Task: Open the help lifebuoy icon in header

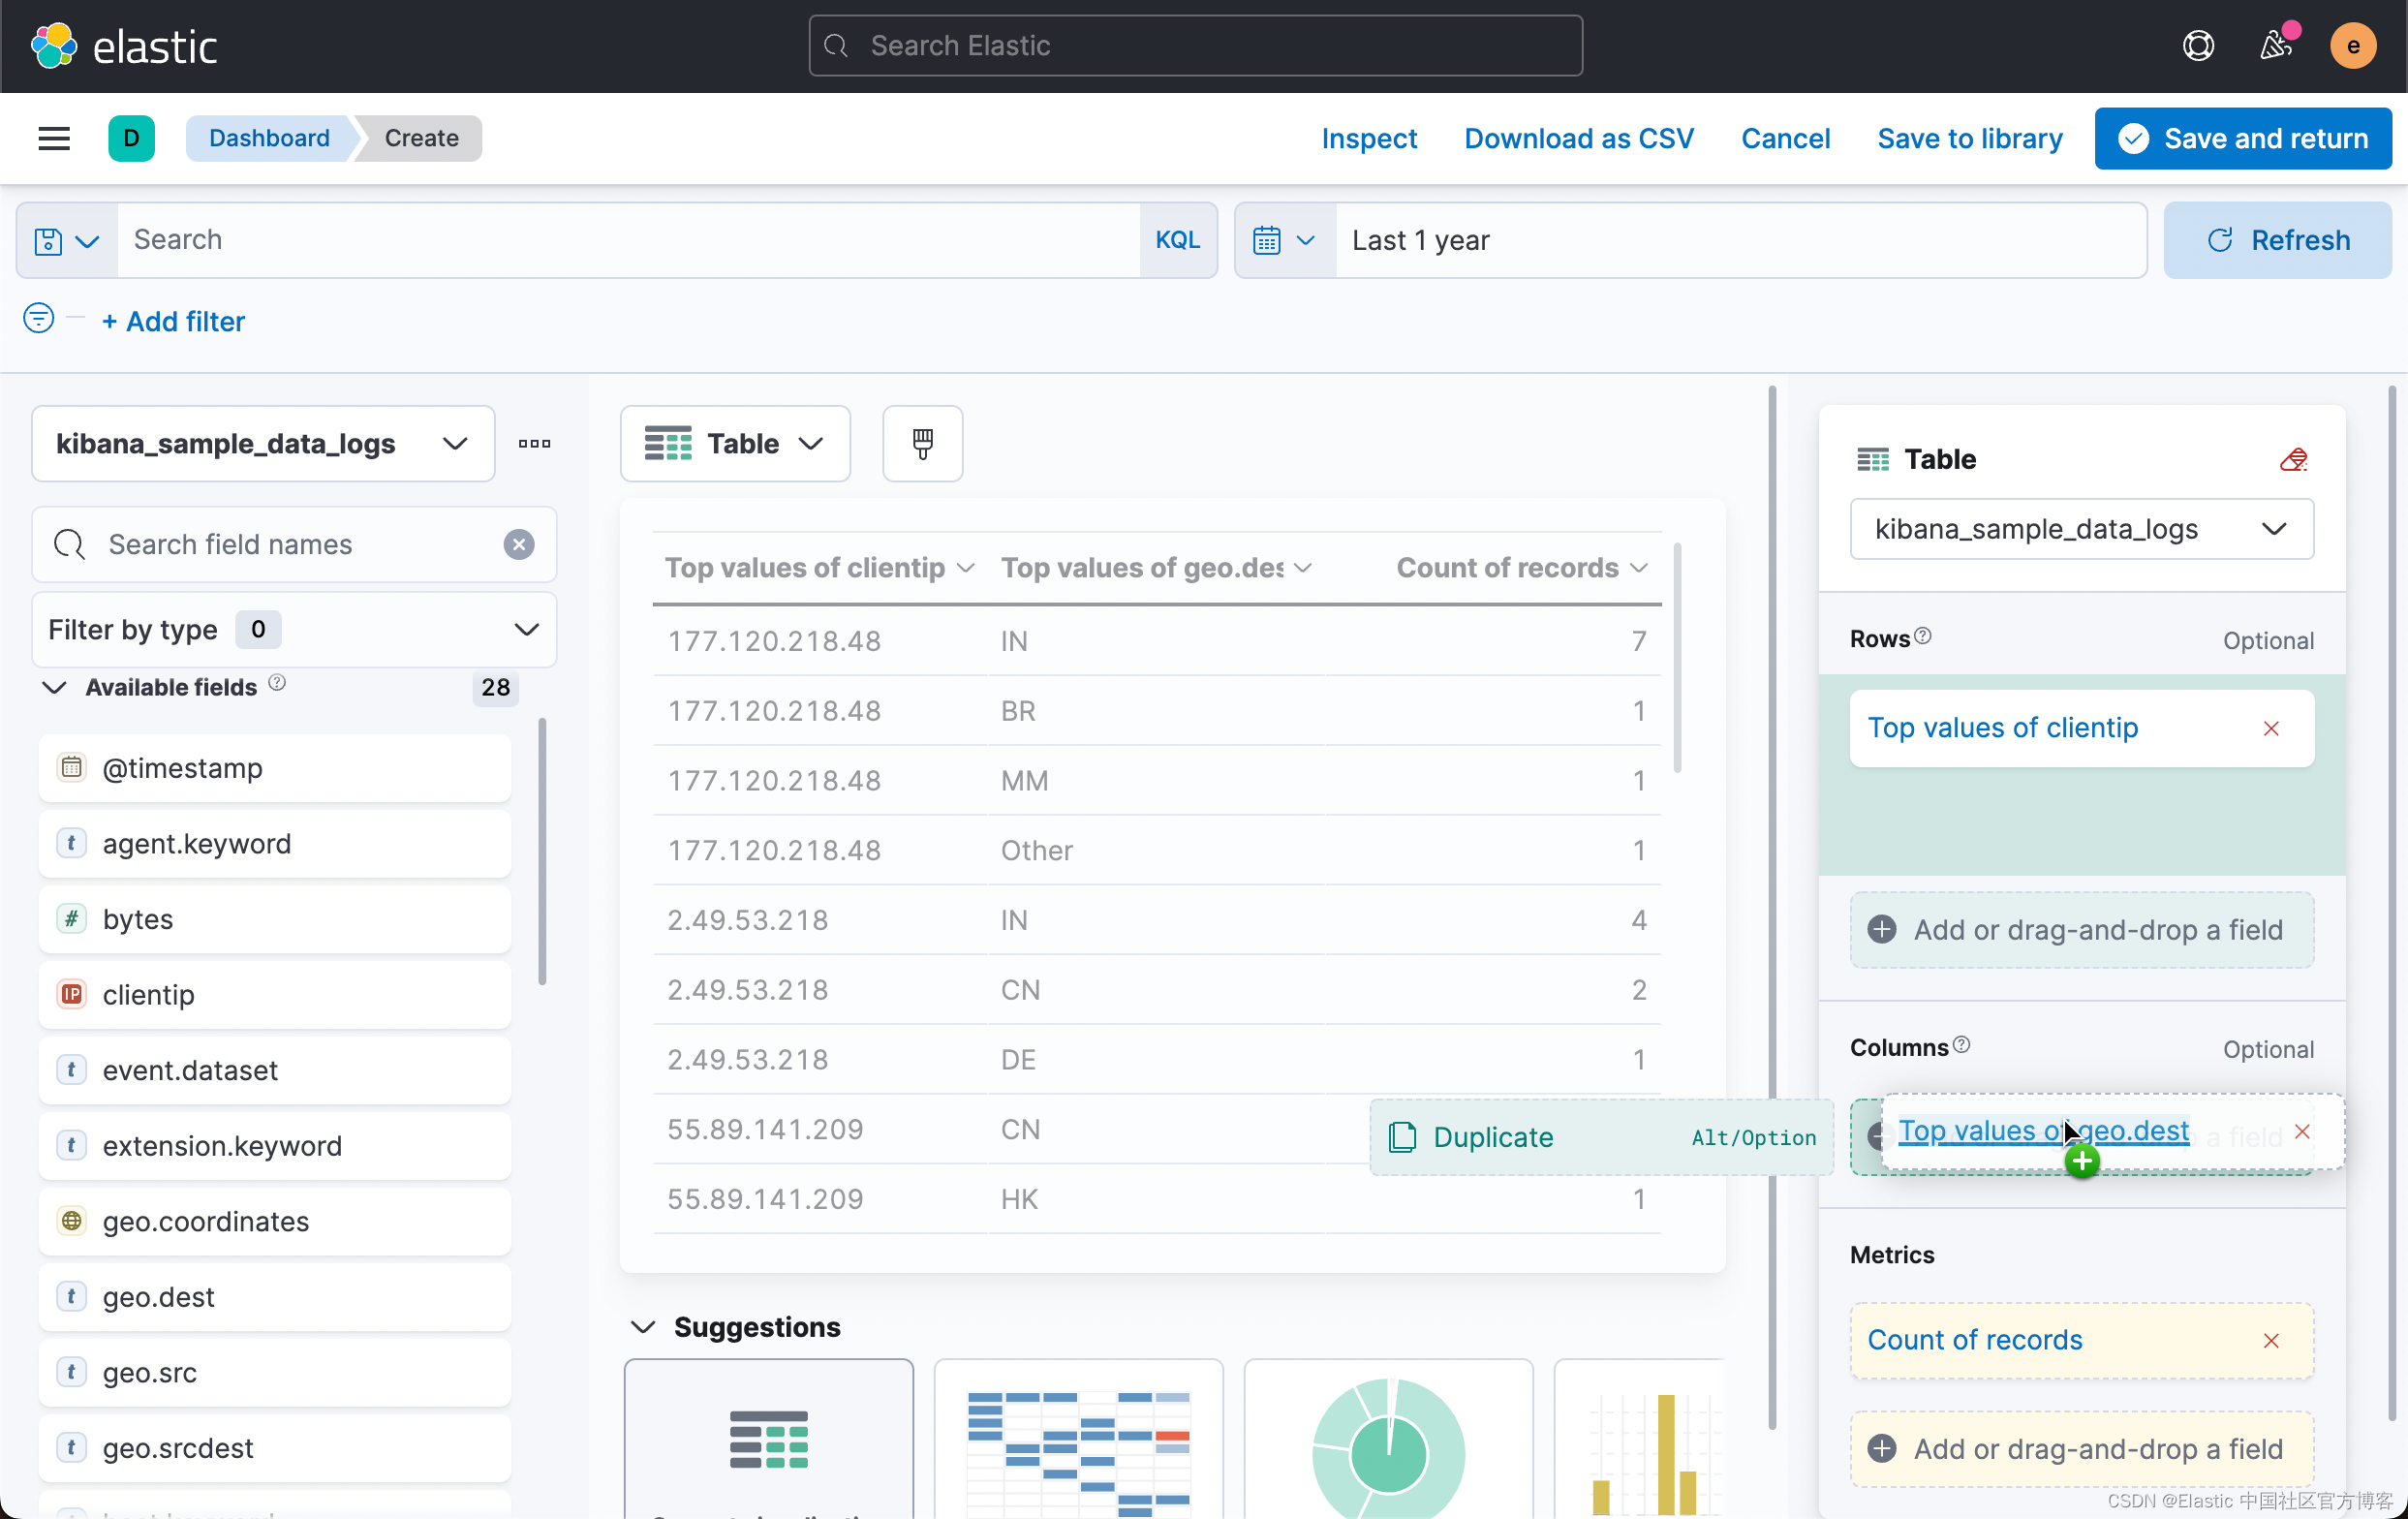Action: click(x=2198, y=46)
